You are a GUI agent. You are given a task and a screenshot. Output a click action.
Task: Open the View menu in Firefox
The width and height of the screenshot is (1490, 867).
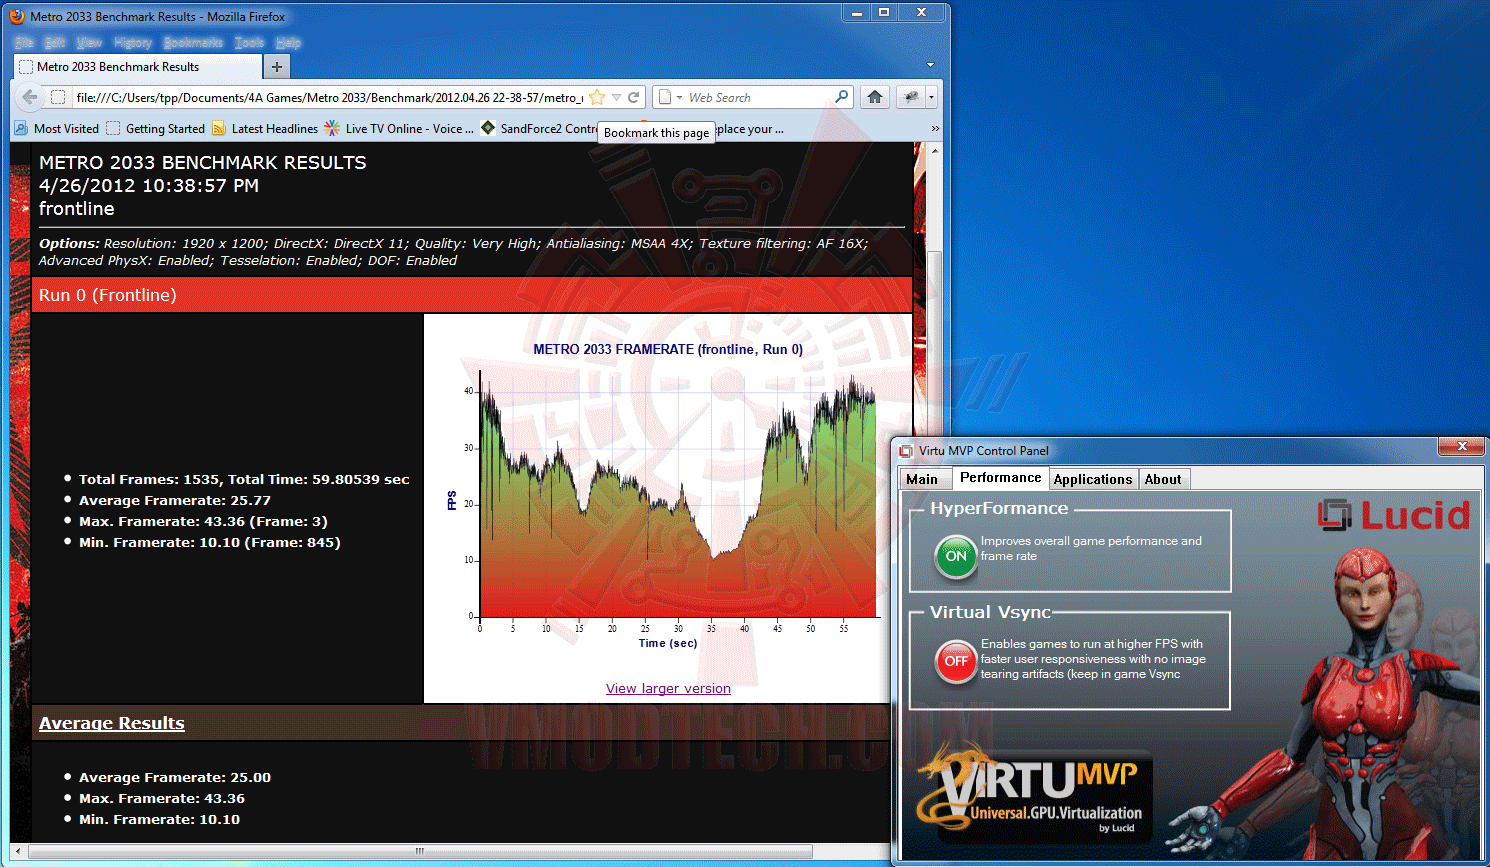coord(89,42)
